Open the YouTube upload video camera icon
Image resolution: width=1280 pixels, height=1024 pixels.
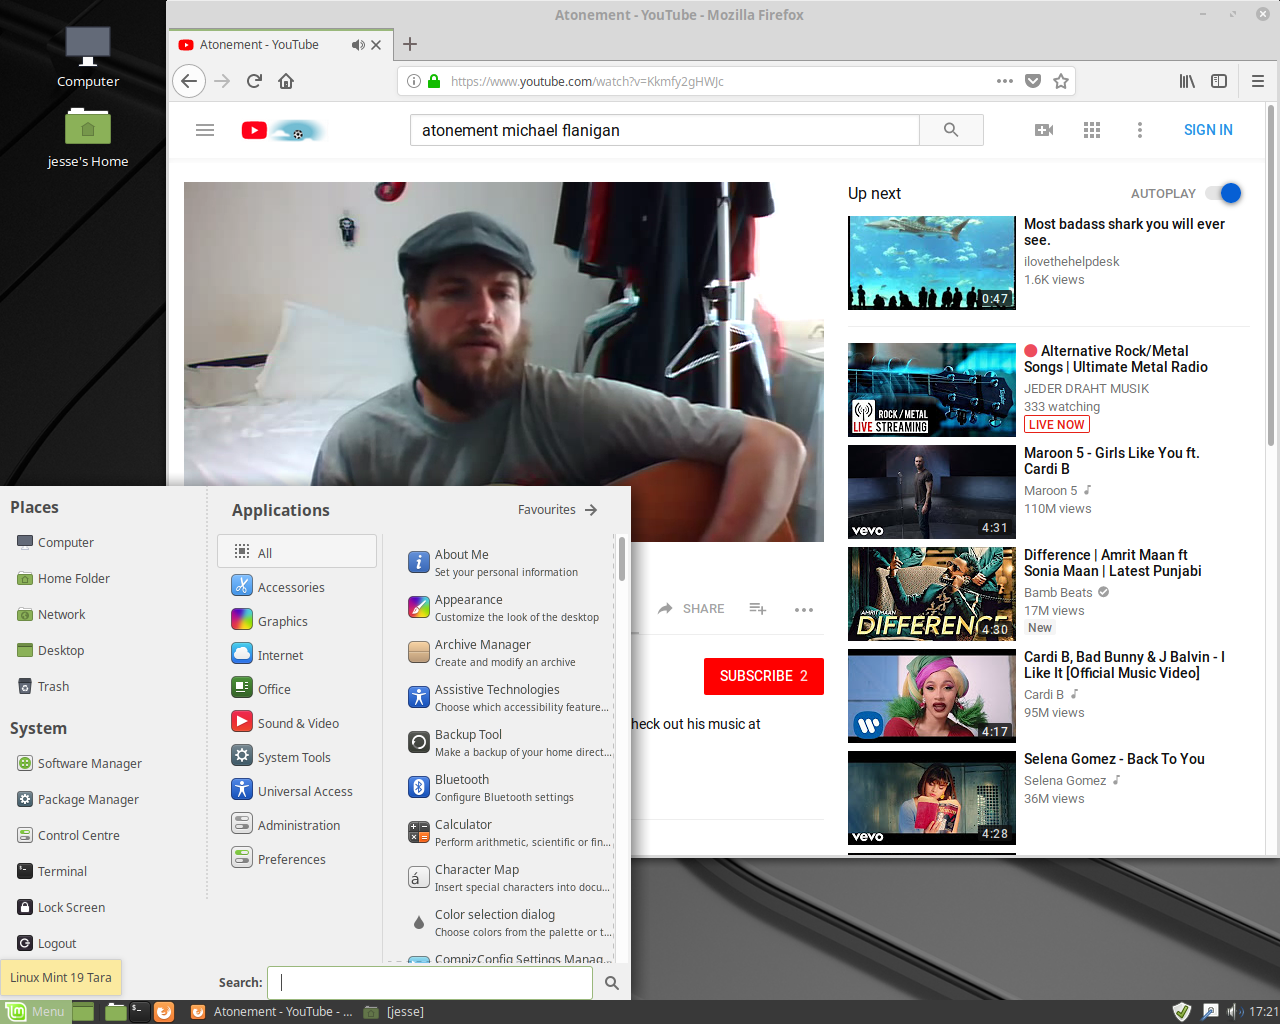pos(1044,130)
